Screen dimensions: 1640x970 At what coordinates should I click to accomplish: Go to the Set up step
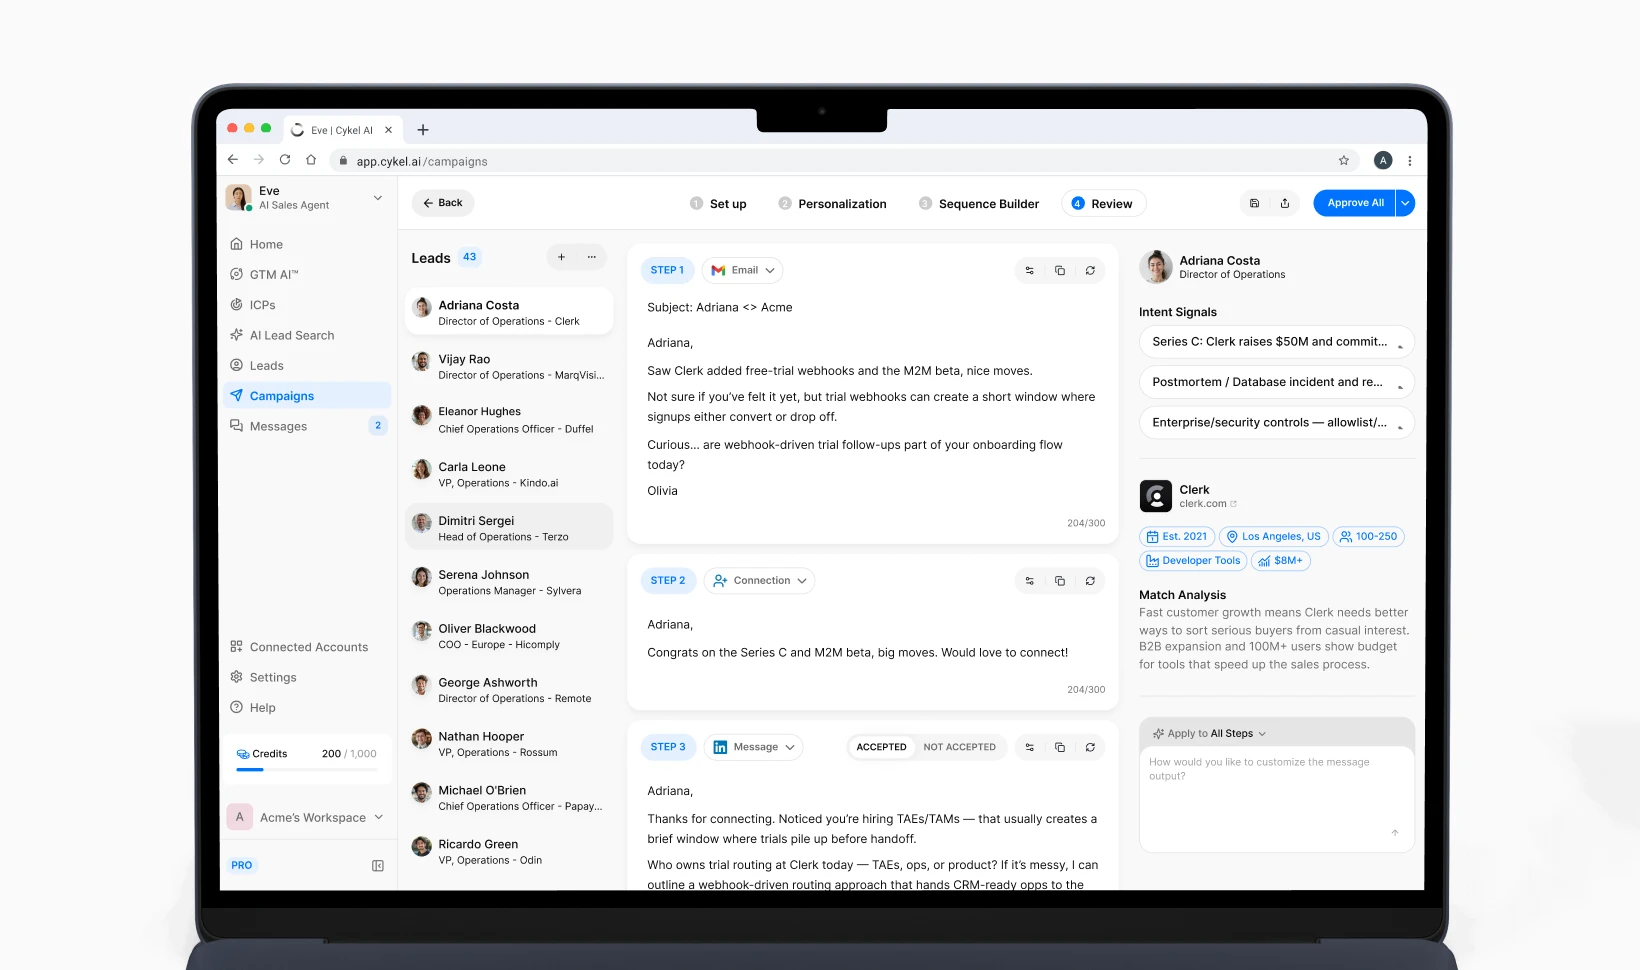click(x=718, y=204)
